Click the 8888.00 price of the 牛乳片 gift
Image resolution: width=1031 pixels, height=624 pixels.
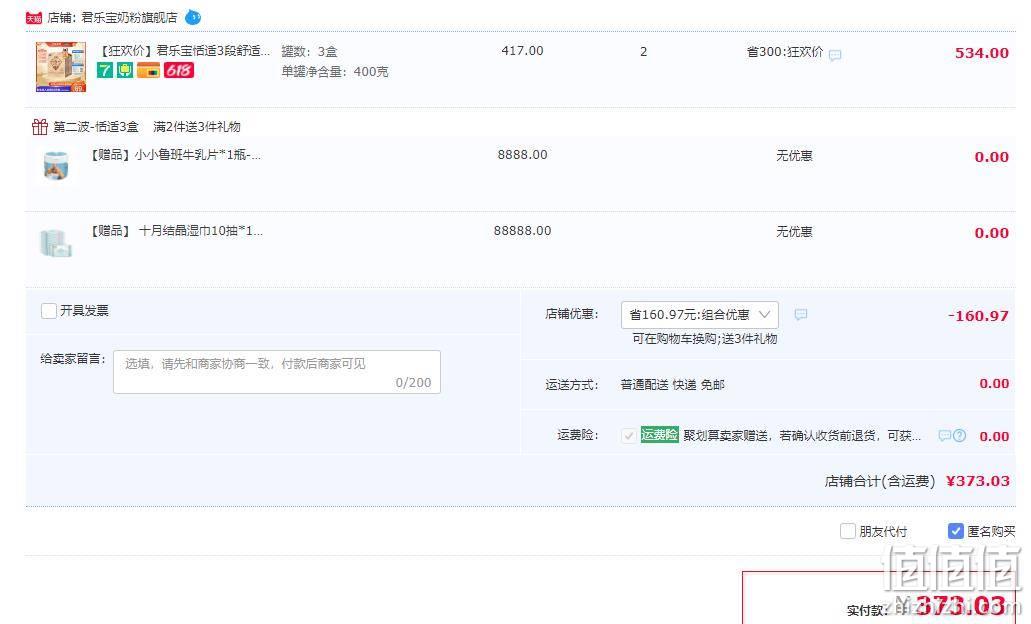[x=522, y=155]
